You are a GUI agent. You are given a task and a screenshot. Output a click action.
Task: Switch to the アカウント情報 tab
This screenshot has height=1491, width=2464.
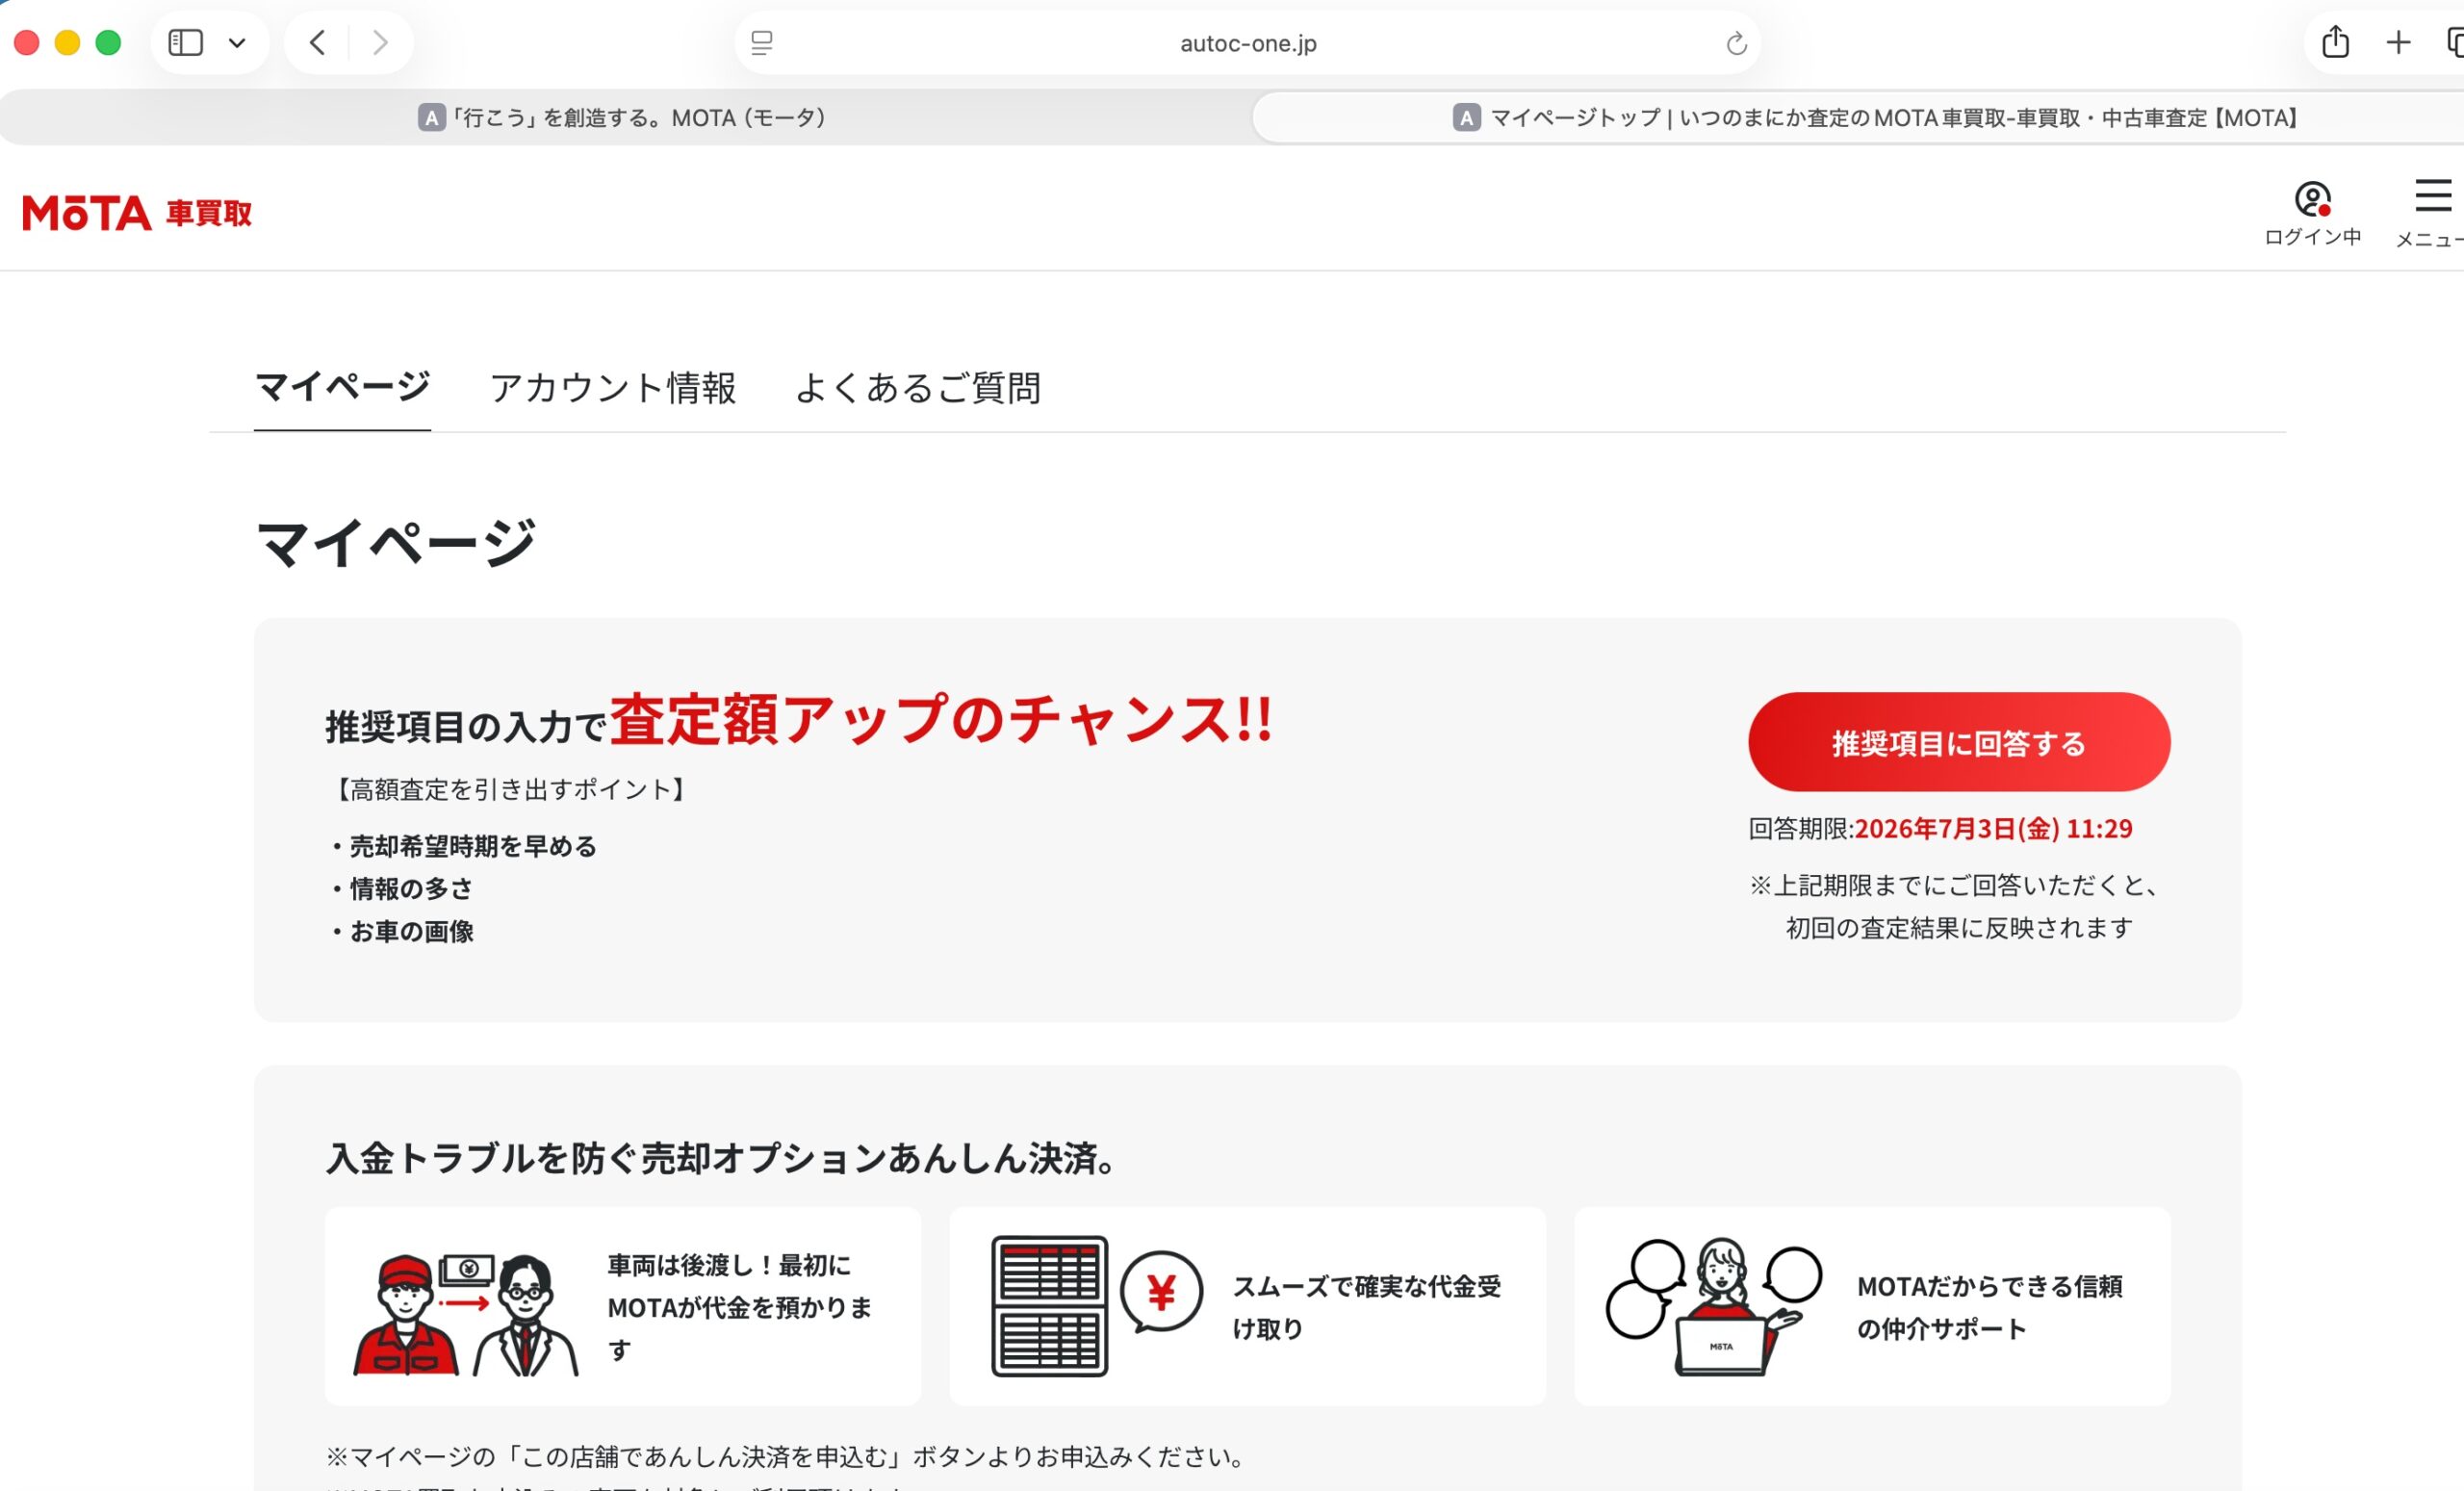(x=613, y=388)
